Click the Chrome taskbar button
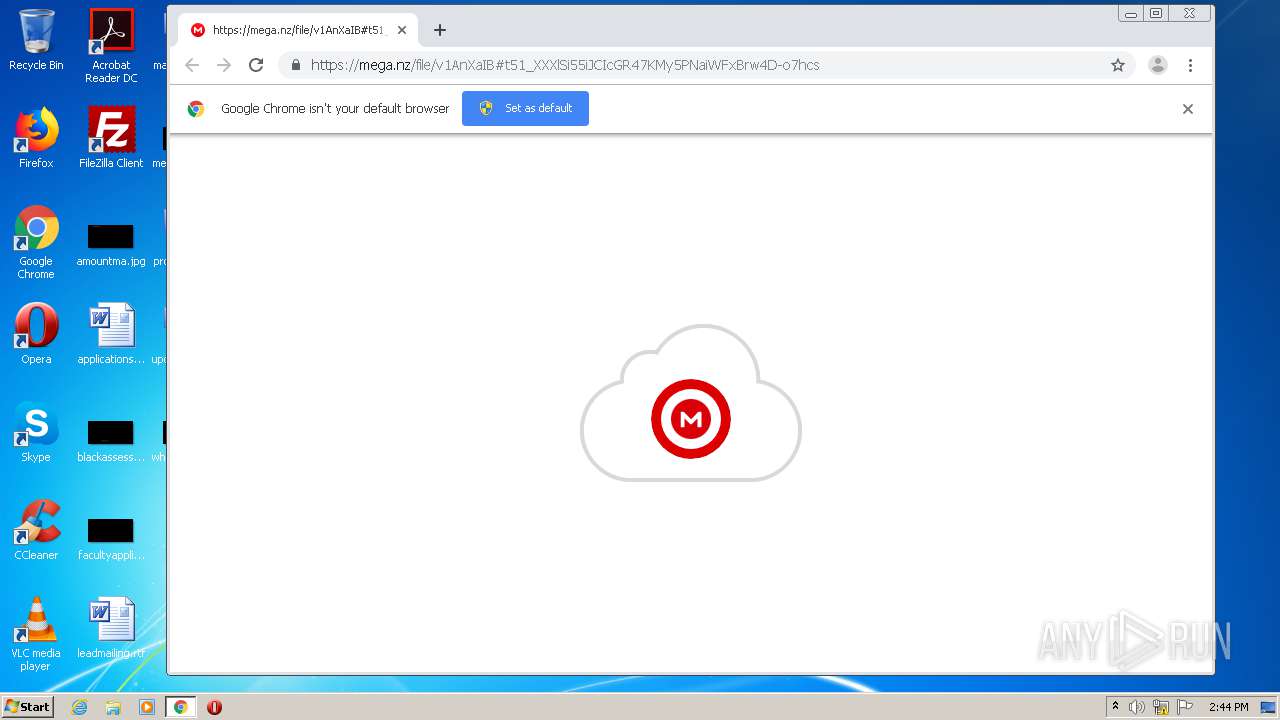The height and width of the screenshot is (720, 1280). coord(180,707)
